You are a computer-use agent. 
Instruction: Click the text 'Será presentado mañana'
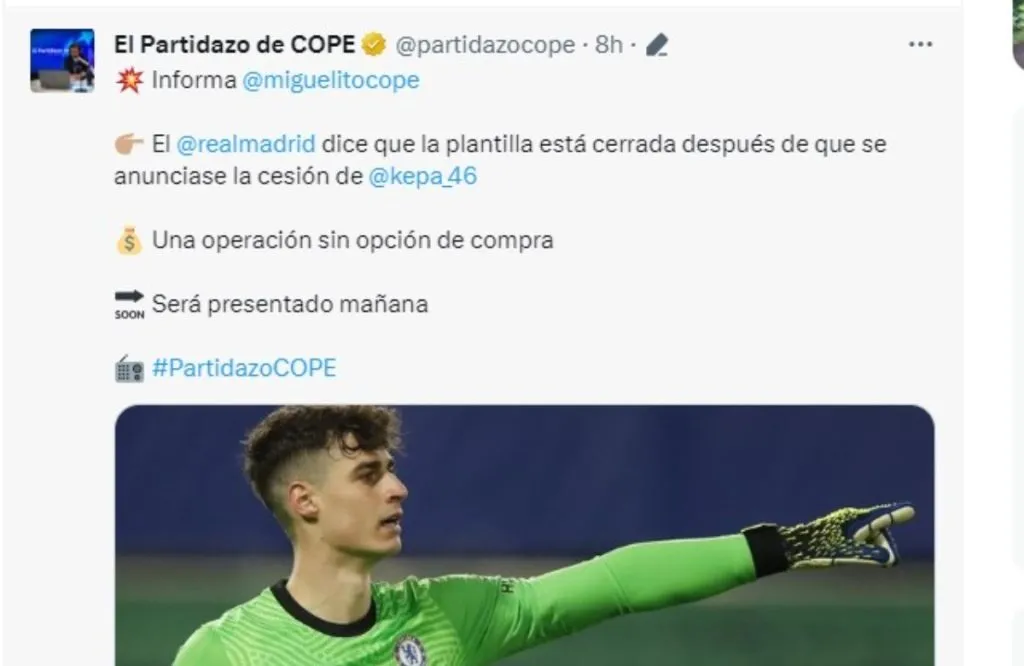click(290, 304)
